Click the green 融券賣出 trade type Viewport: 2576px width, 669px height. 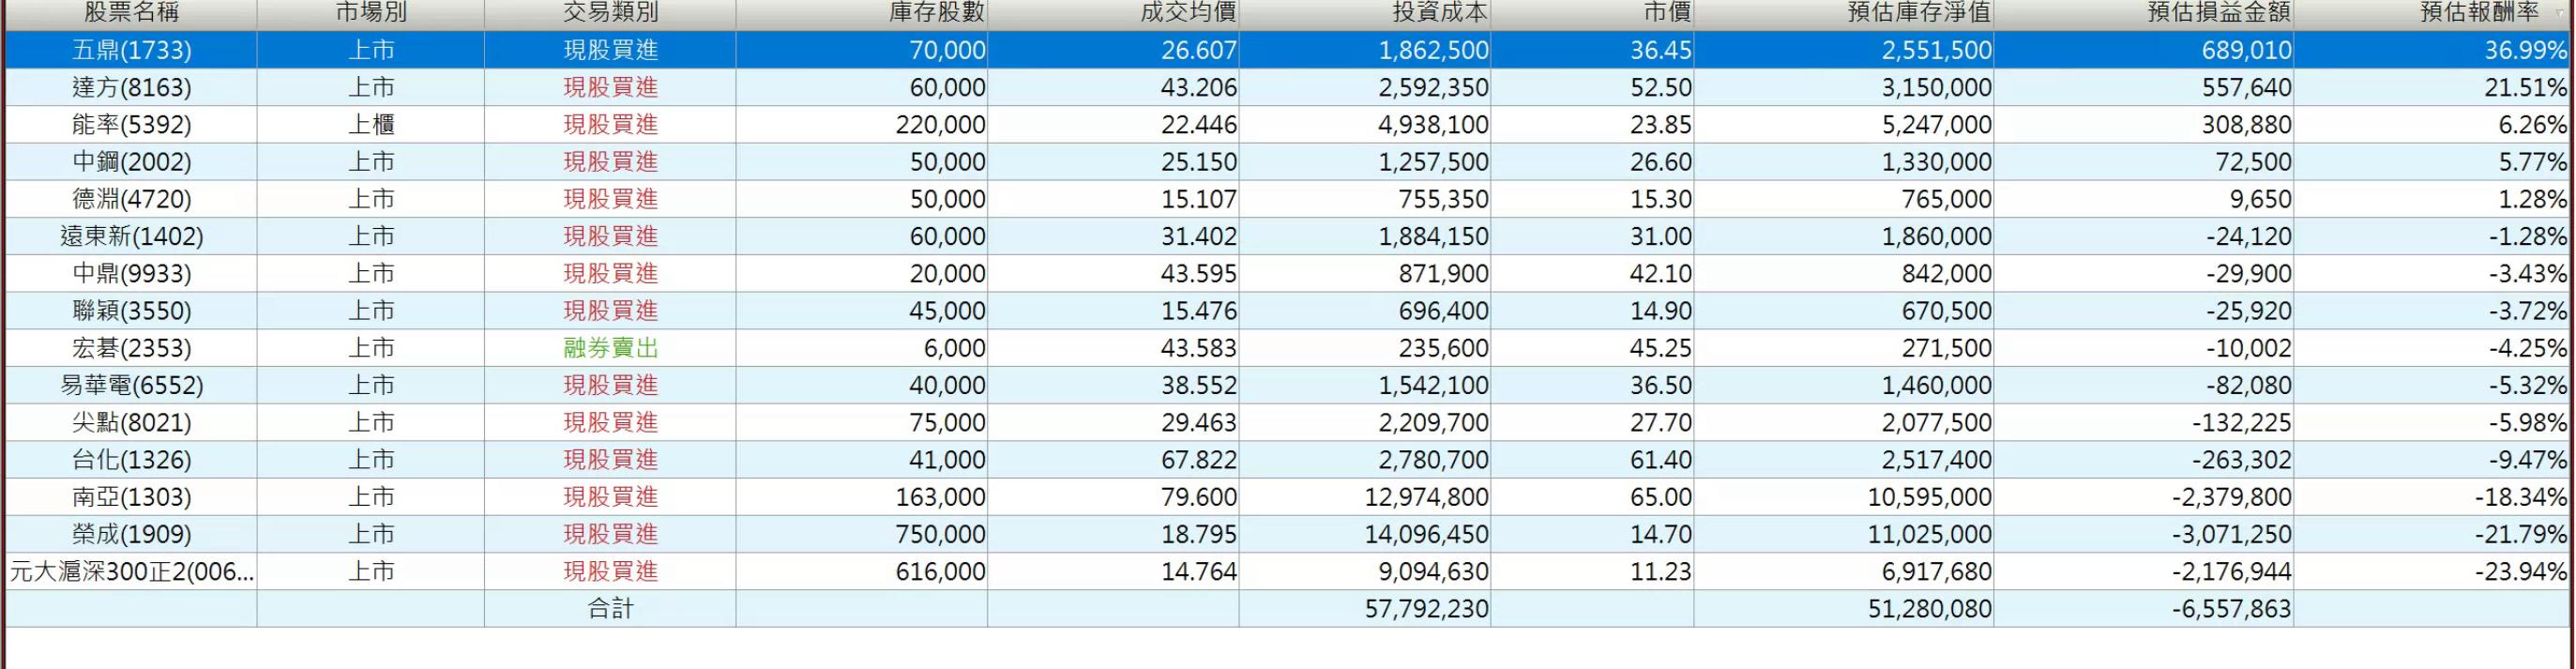610,348
